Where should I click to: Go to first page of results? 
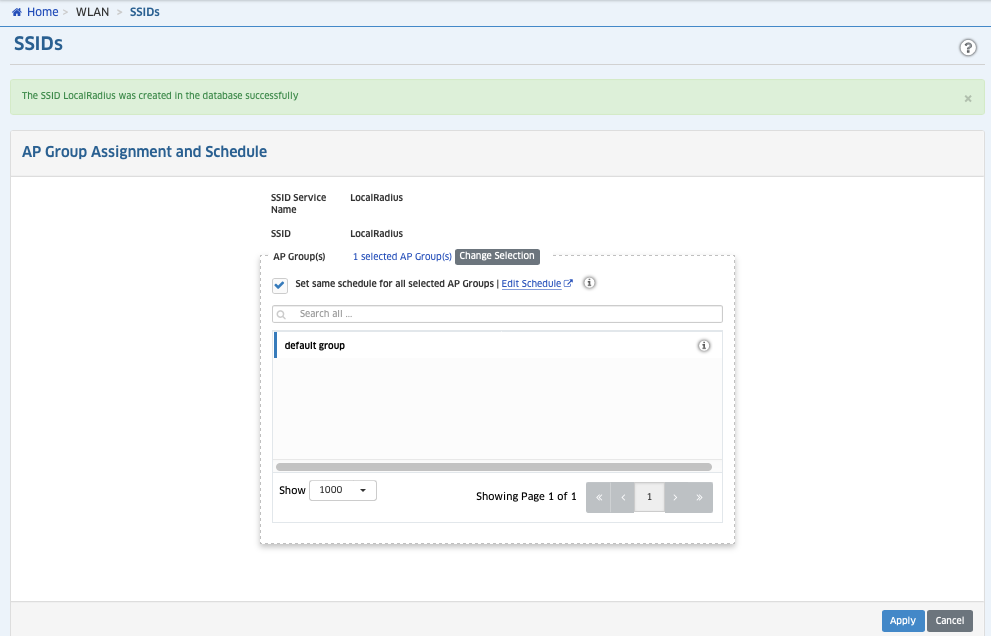[x=598, y=497]
